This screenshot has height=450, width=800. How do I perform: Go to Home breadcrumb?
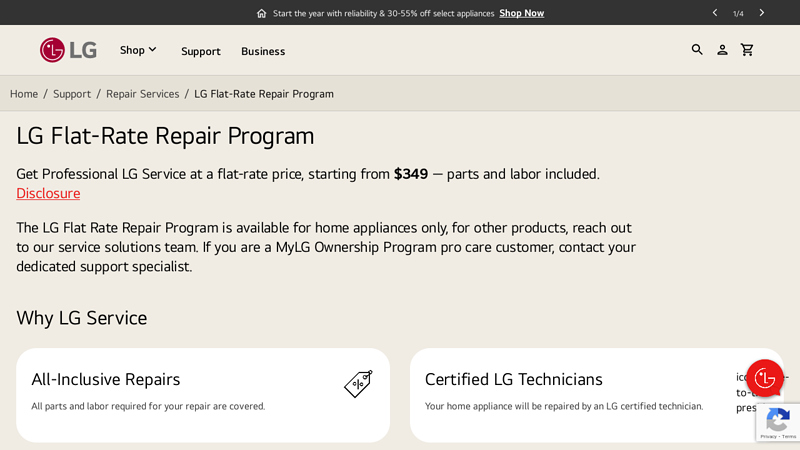tap(24, 94)
